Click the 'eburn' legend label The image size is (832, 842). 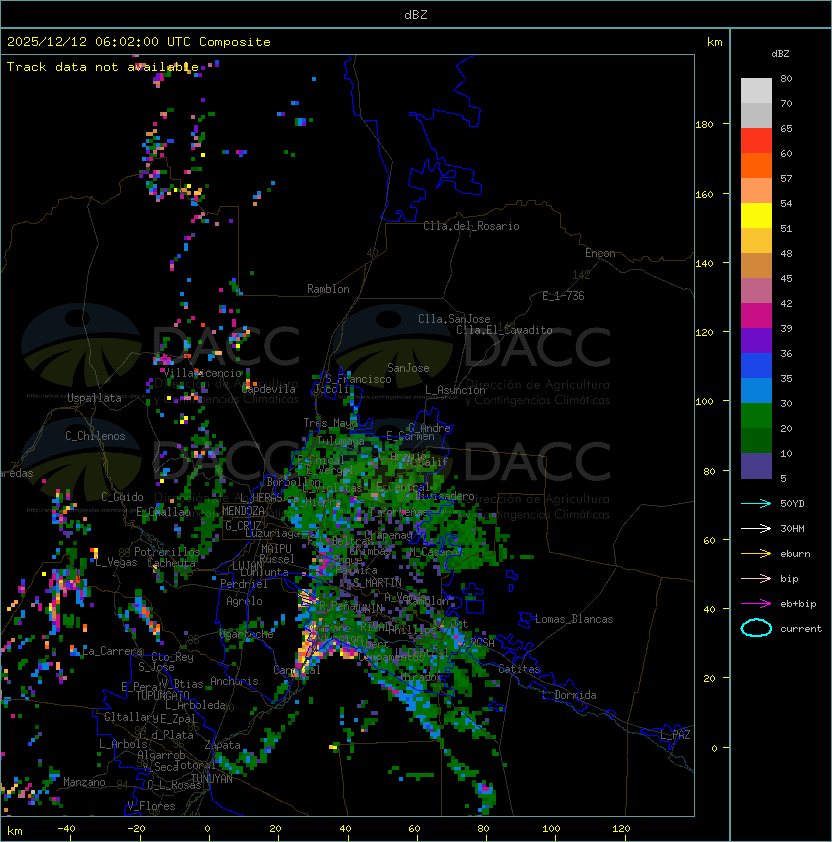point(795,554)
